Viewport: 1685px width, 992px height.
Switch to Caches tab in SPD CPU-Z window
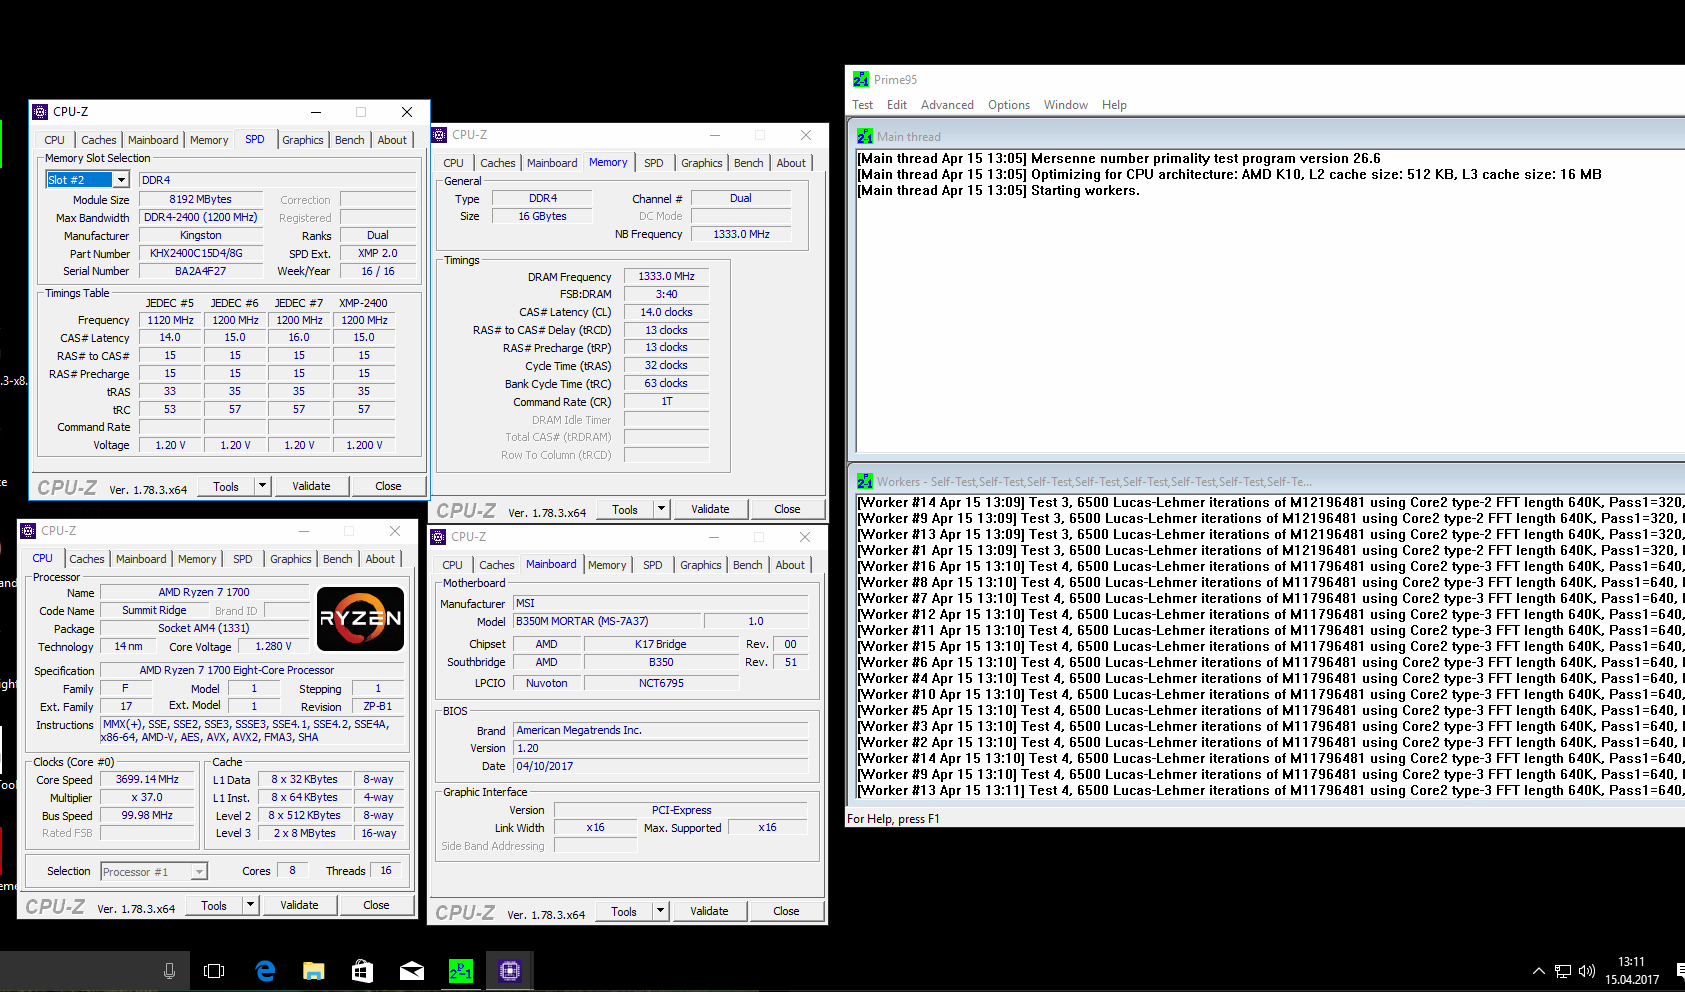99,140
